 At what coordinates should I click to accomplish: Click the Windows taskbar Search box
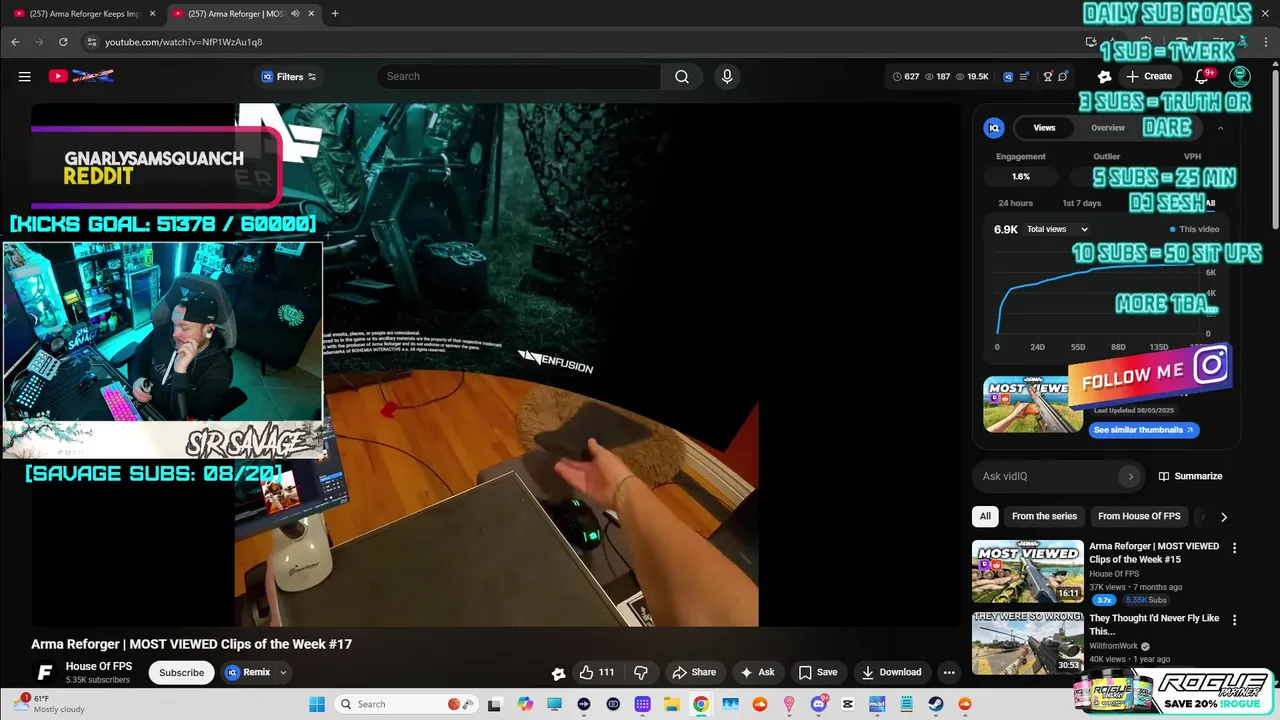pyautogui.click(x=405, y=704)
